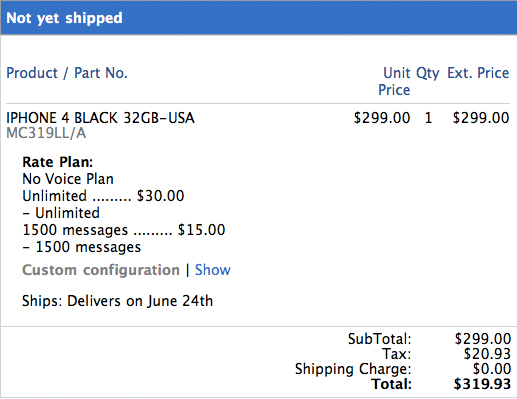This screenshot has height=399, width=517.
Task: Click the Delivers on June 24th text
Action: (140, 301)
